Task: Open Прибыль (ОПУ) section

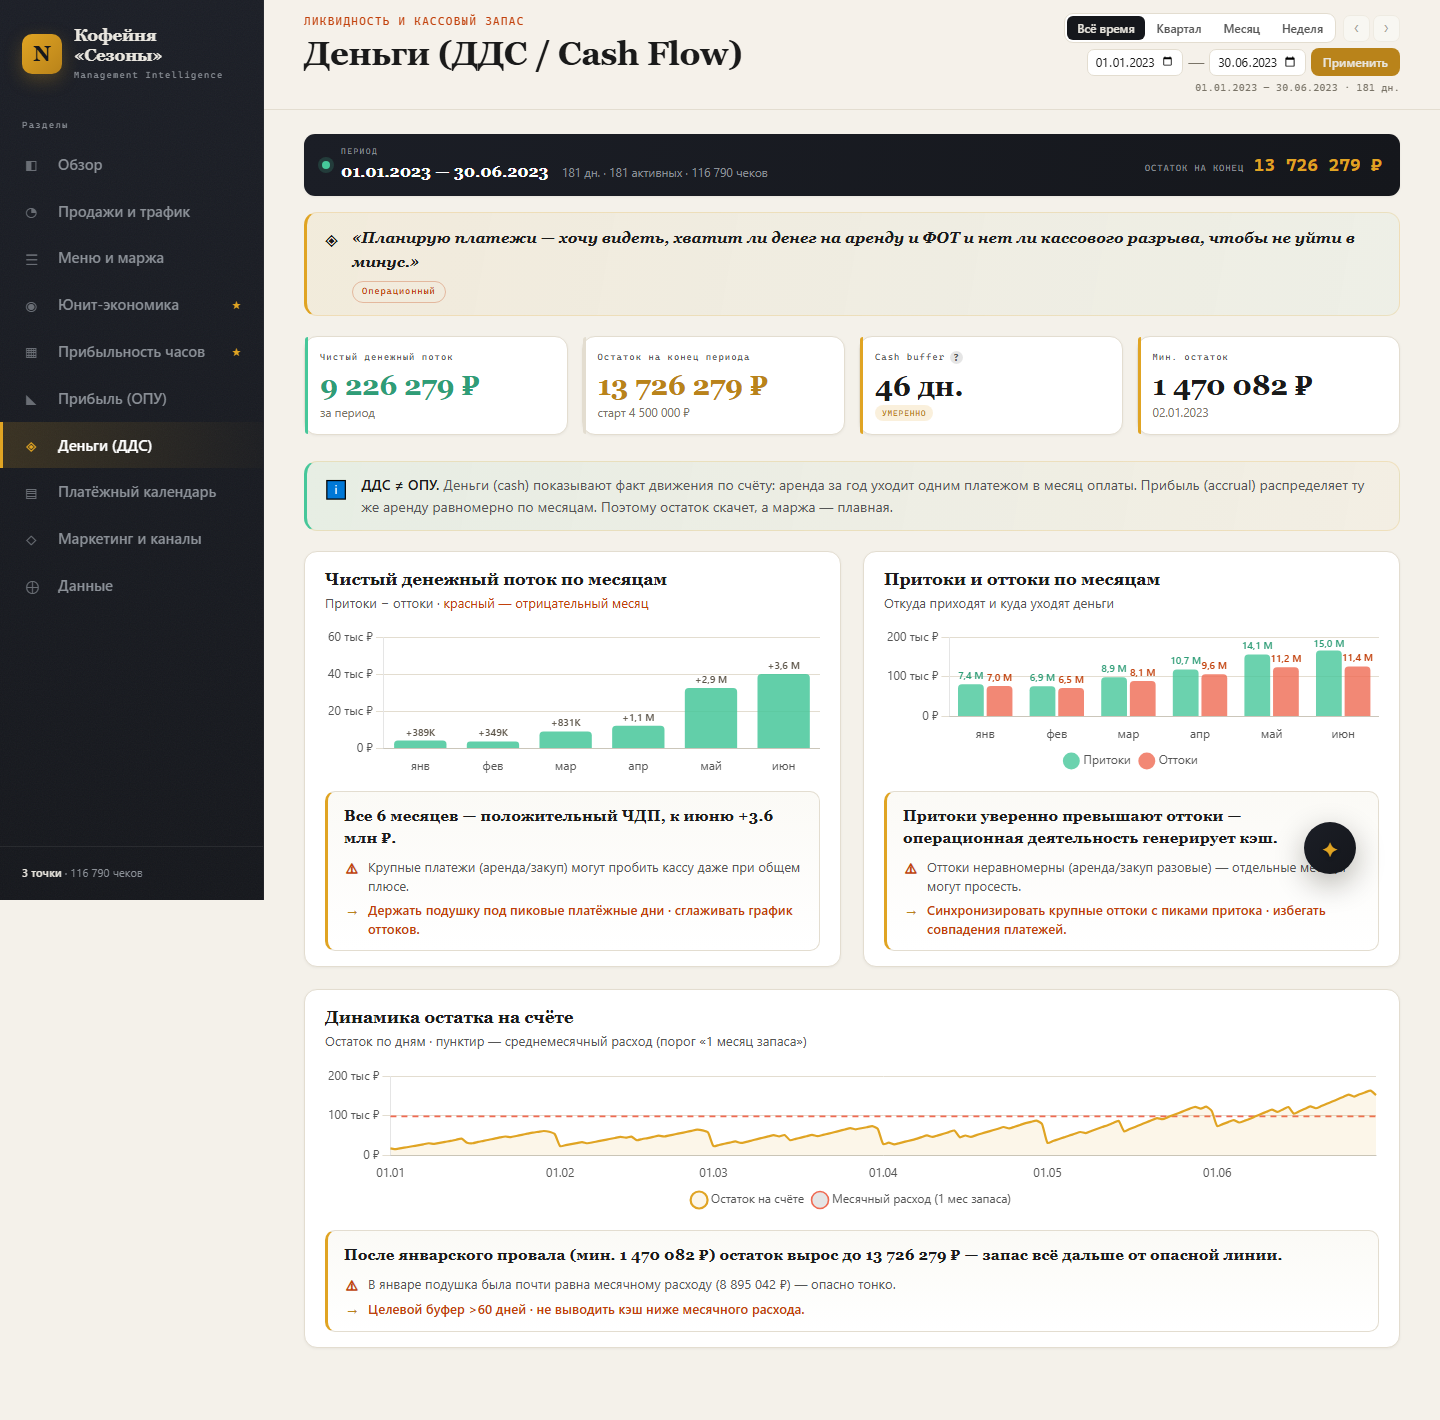Action: tap(132, 399)
